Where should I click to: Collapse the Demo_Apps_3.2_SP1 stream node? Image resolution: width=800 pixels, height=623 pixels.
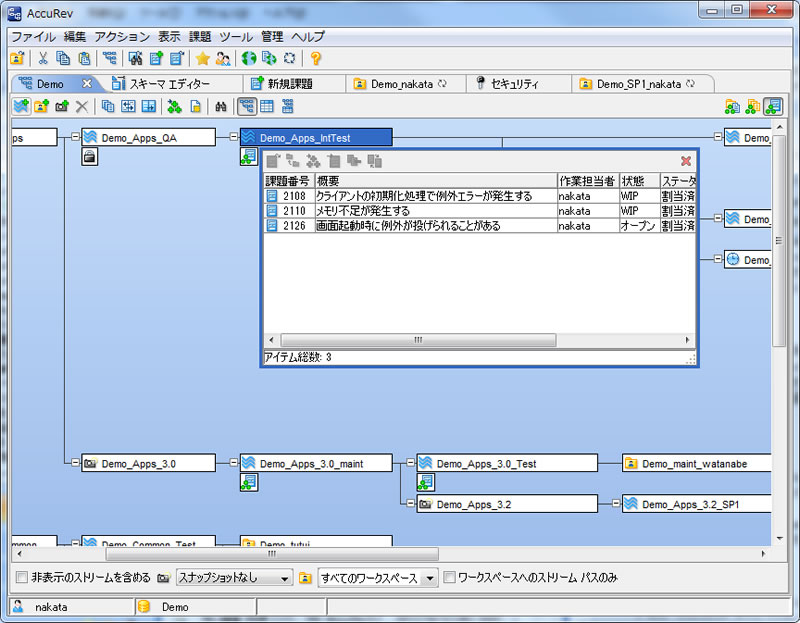click(616, 503)
